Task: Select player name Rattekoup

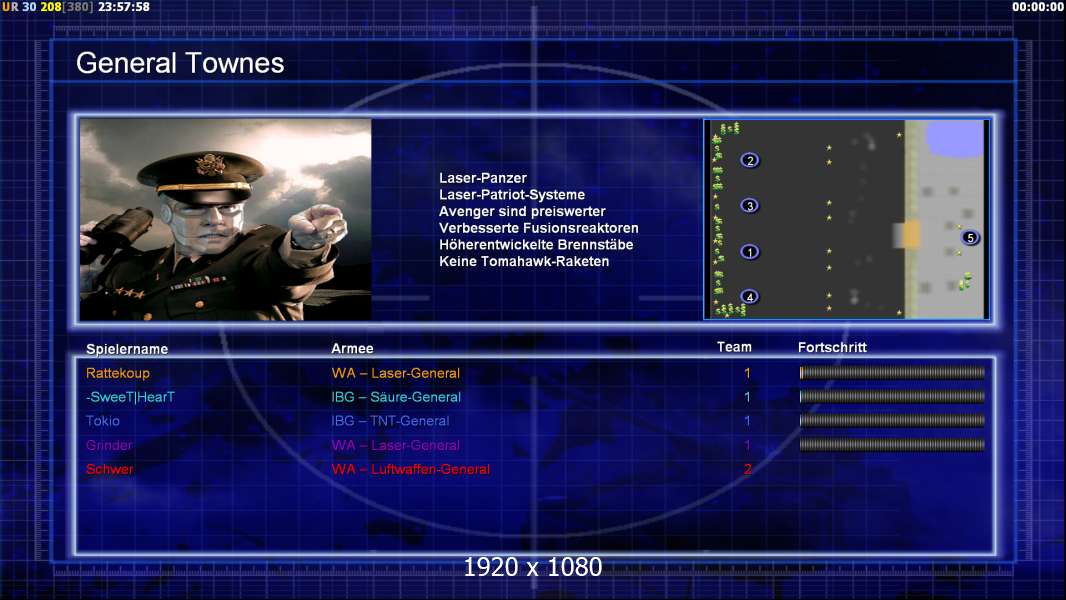Action: click(118, 373)
